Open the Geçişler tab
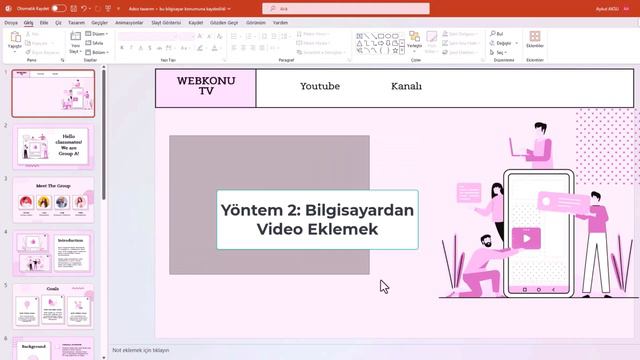The width and height of the screenshot is (640, 360). 100,23
